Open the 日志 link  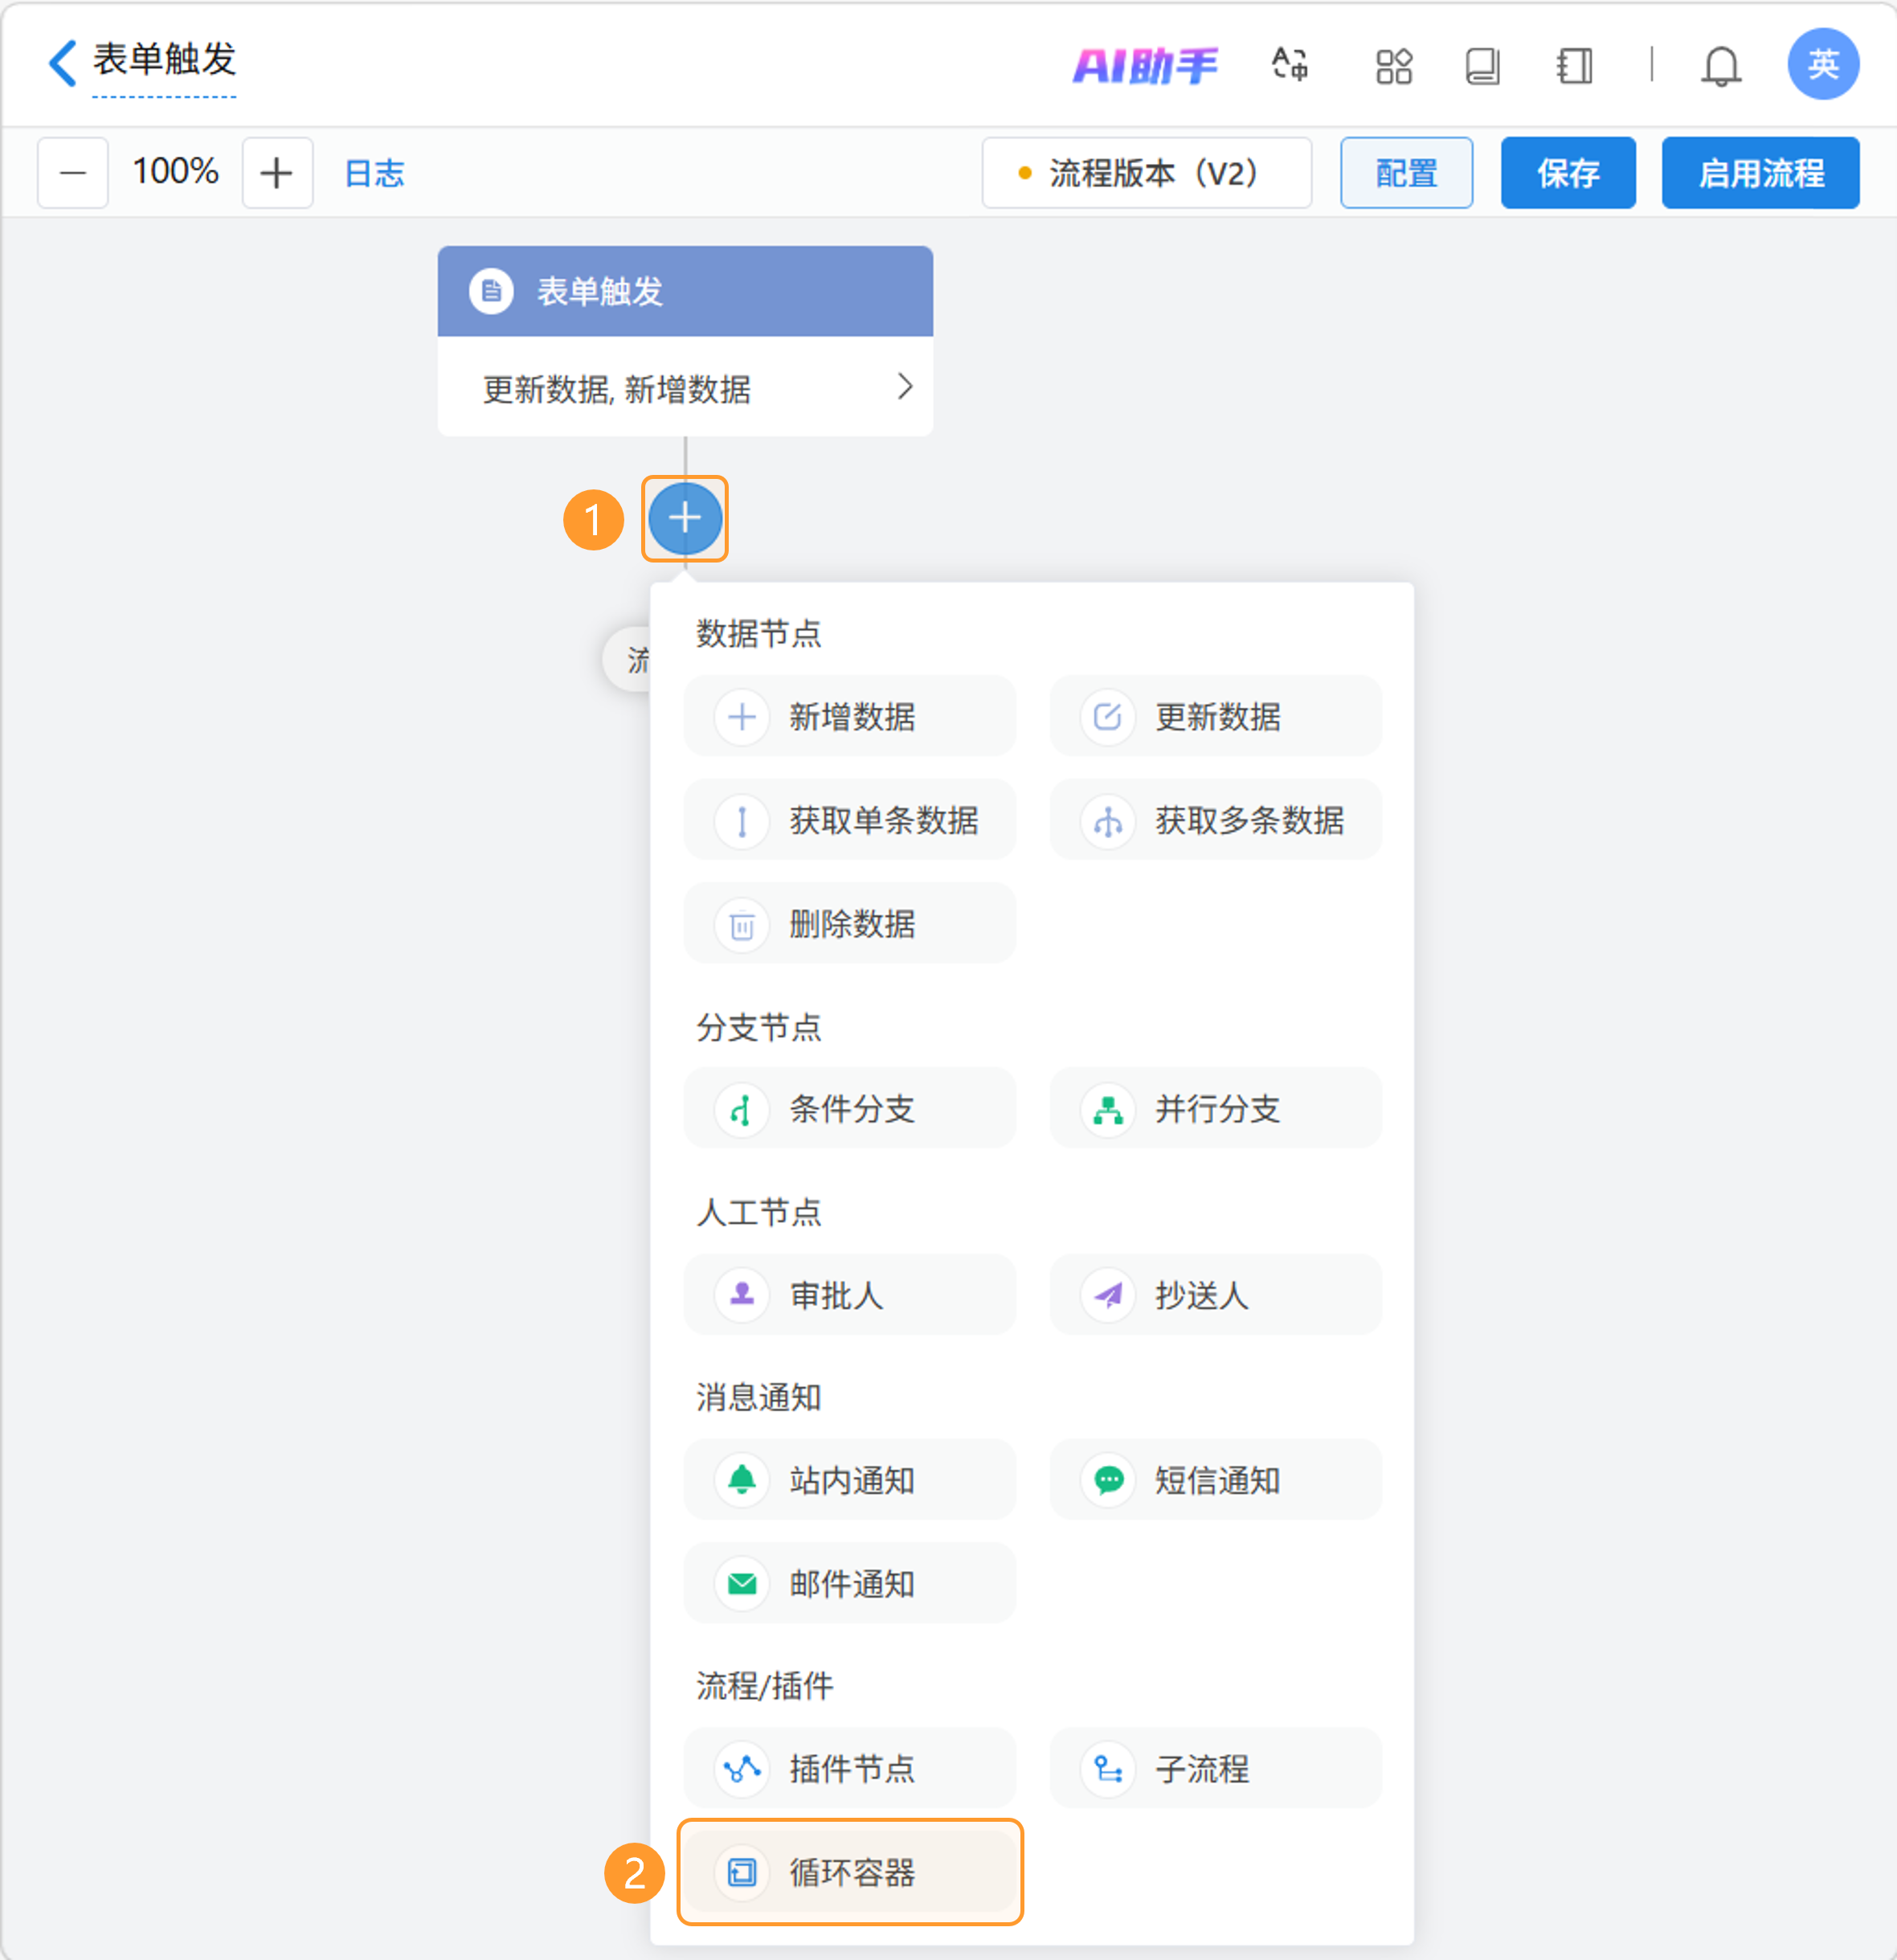click(x=374, y=173)
